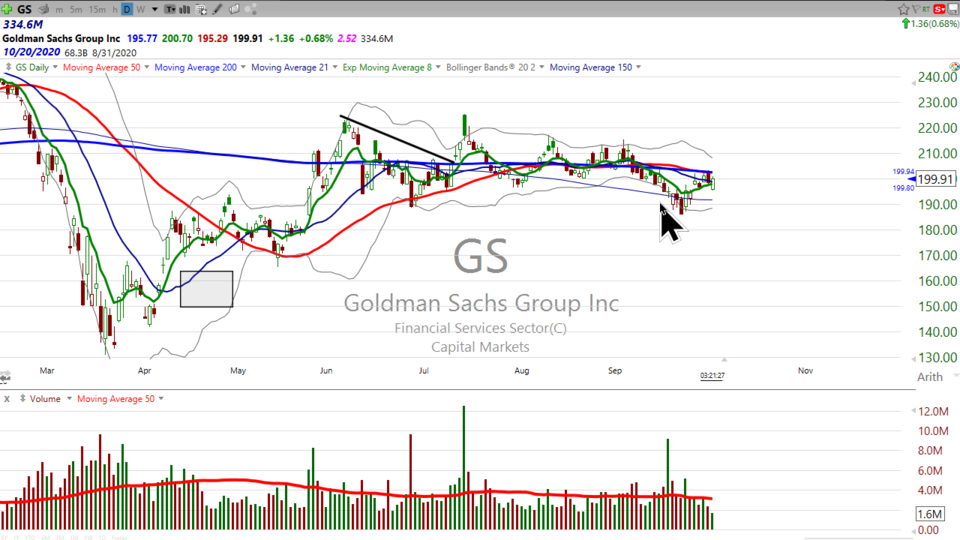Click the notes icon in the toolbar

[x=234, y=9]
